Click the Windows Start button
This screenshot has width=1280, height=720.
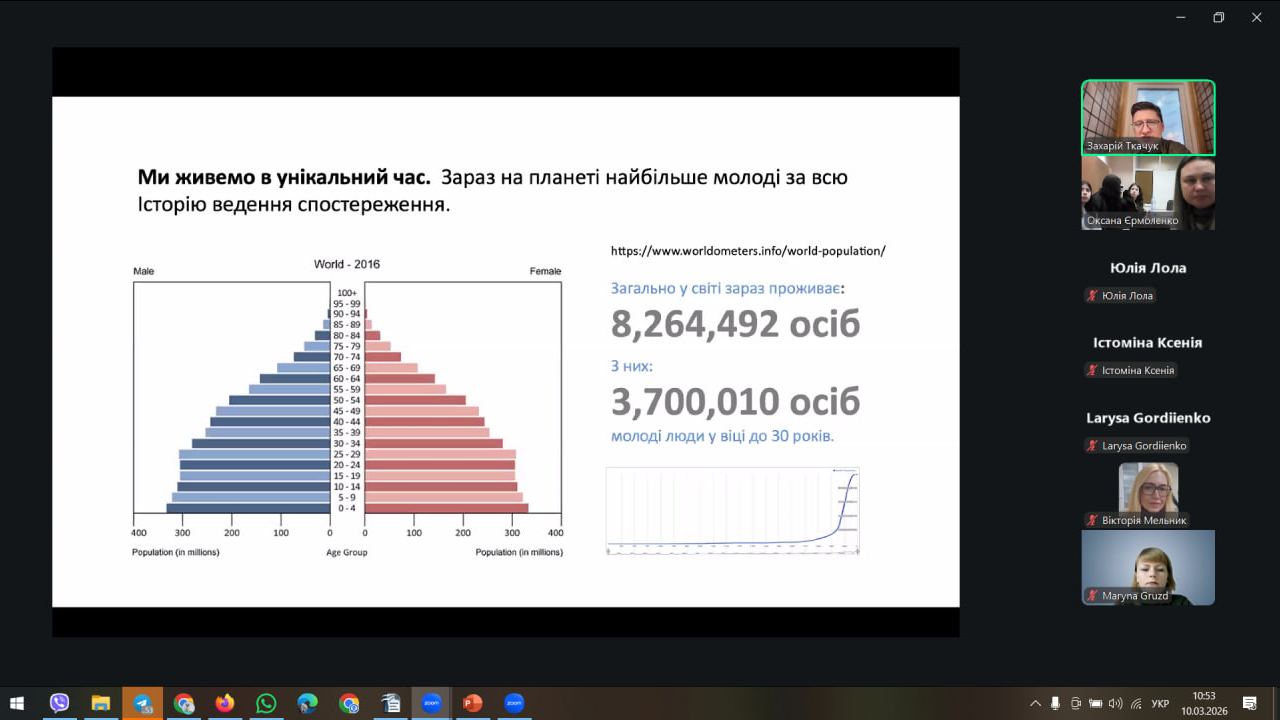point(17,703)
